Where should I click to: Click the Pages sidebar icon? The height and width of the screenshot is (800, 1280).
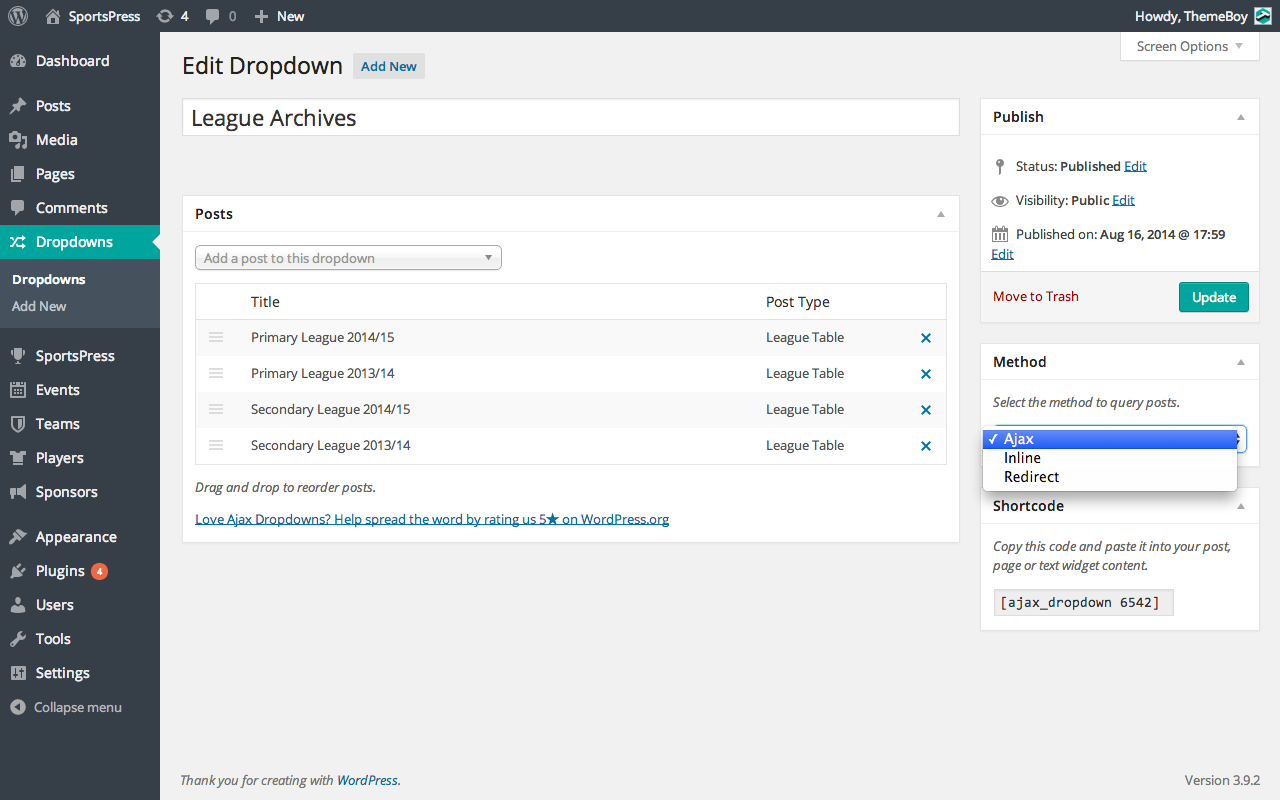(x=18, y=174)
